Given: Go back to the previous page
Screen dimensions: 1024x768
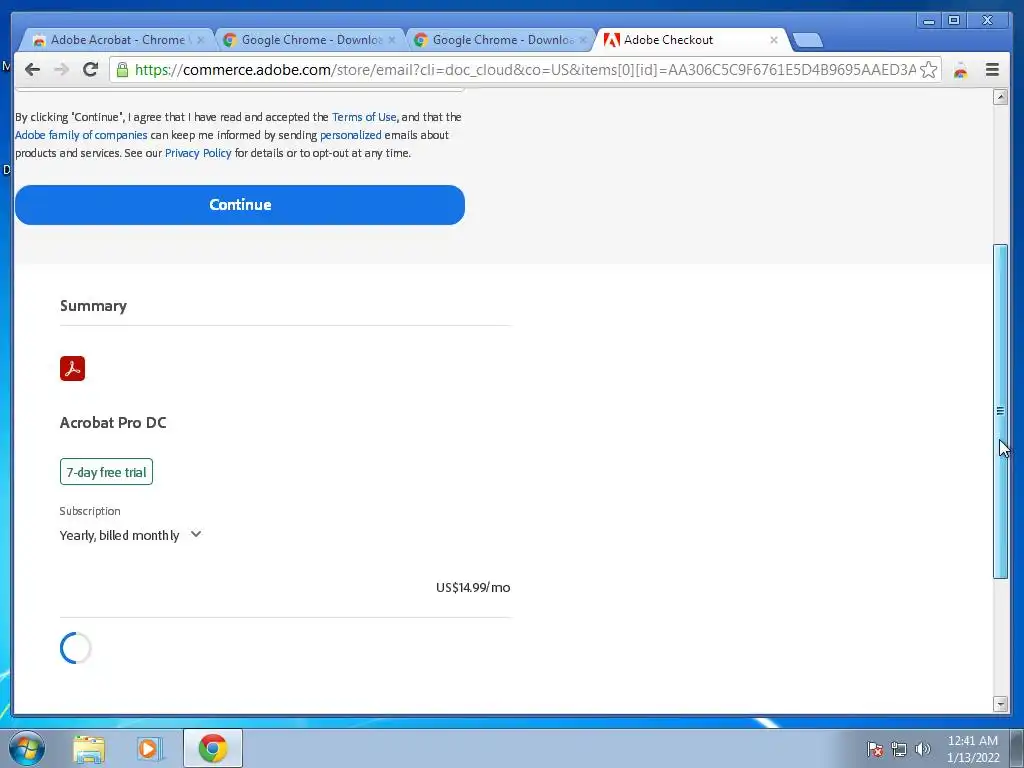Looking at the screenshot, I should tap(32, 69).
